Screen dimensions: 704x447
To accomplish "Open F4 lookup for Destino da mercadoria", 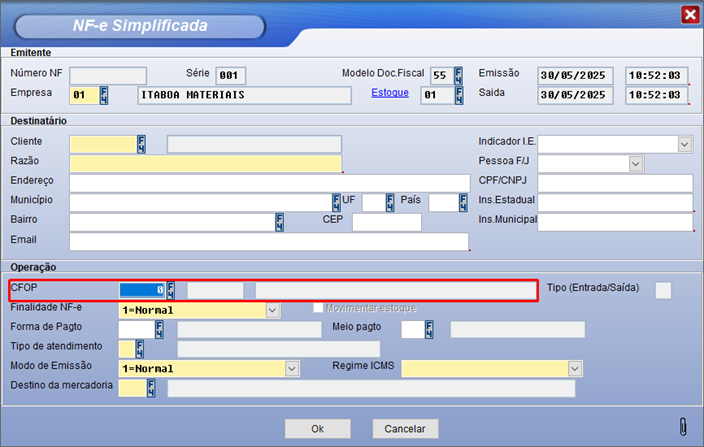I will (x=151, y=388).
